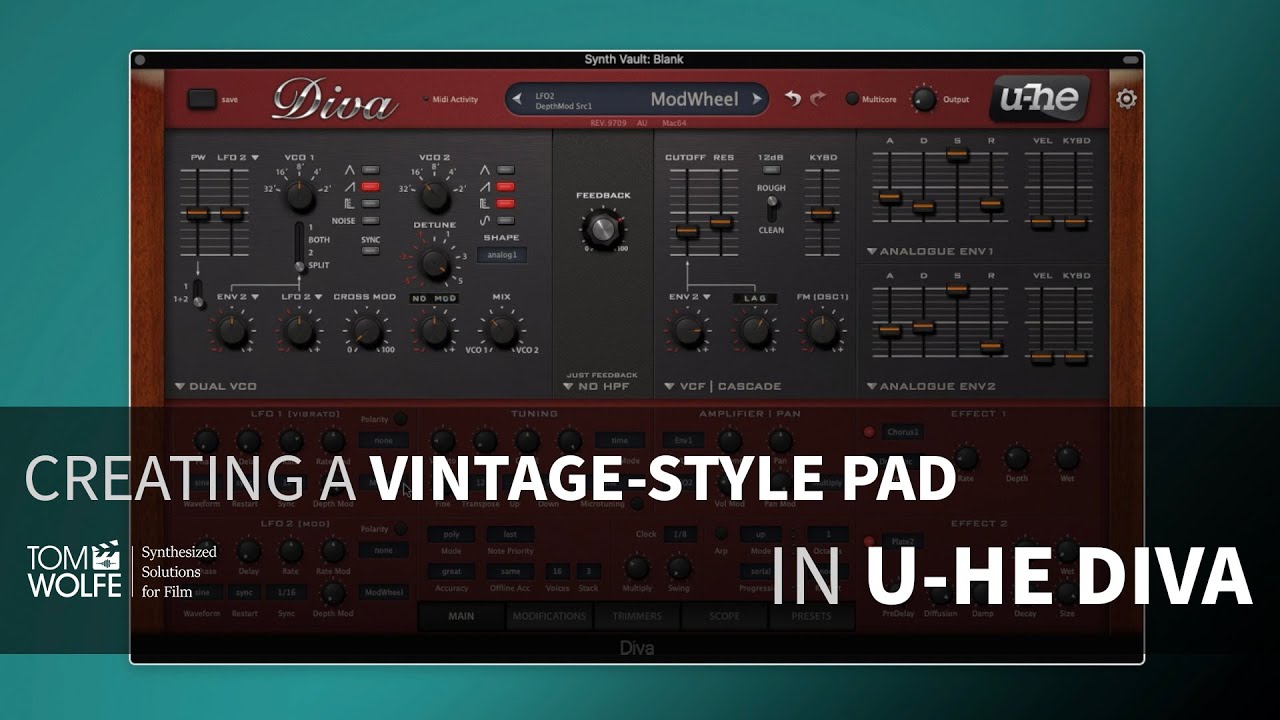1280x720 pixels.
Task: Click the VCO Mix knob
Action: (501, 331)
